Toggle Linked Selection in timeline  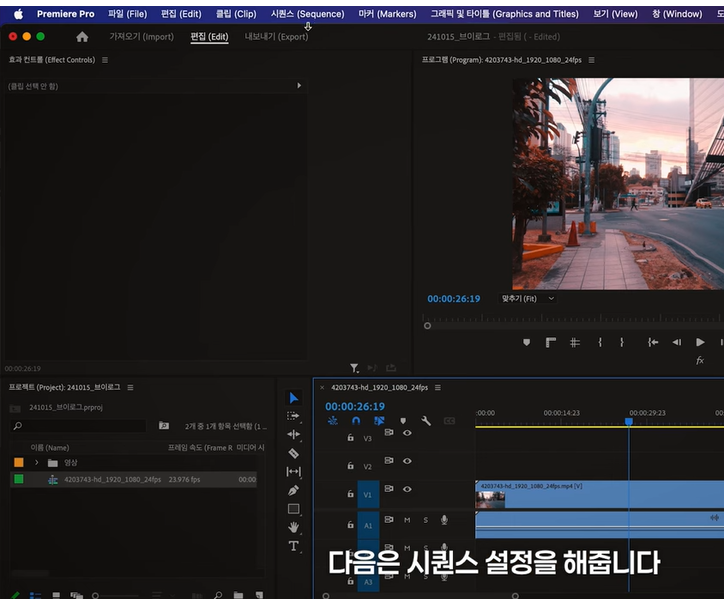(x=379, y=421)
